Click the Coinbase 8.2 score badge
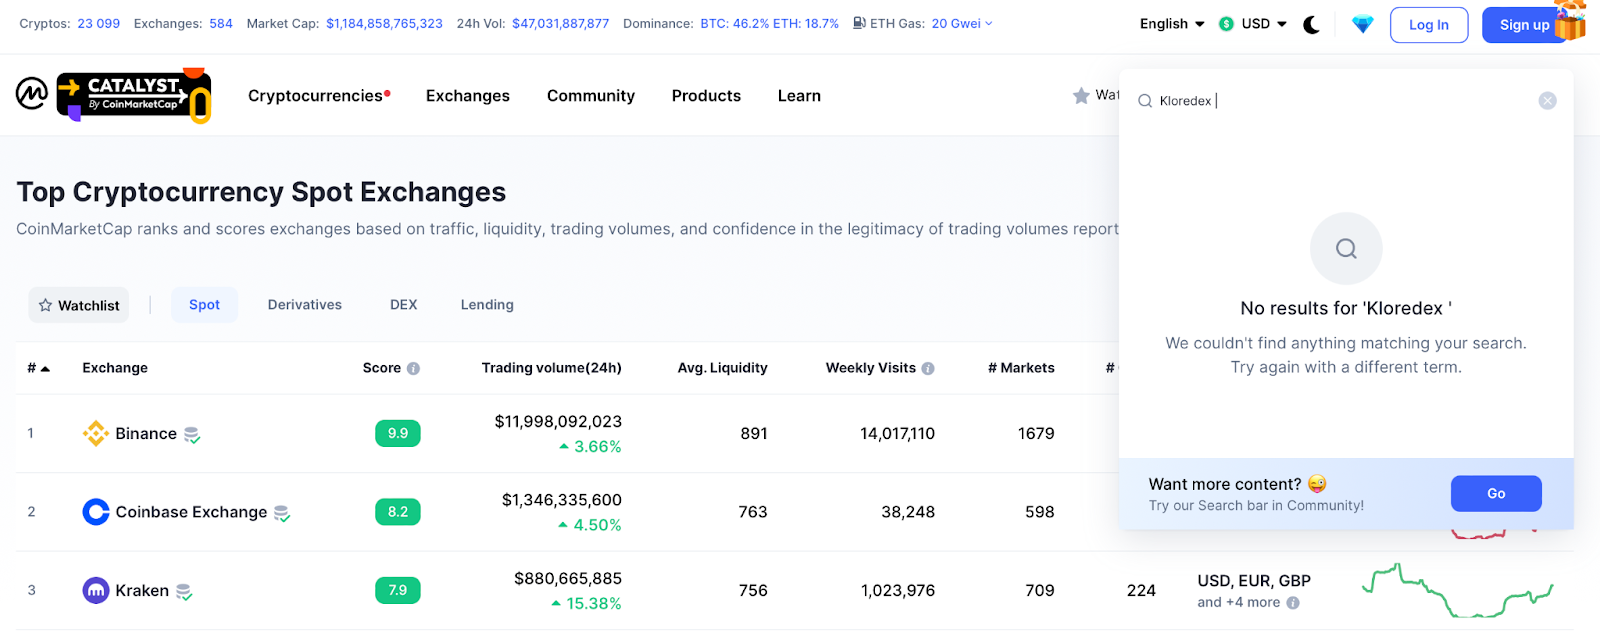The height and width of the screenshot is (640, 1600). tap(398, 512)
